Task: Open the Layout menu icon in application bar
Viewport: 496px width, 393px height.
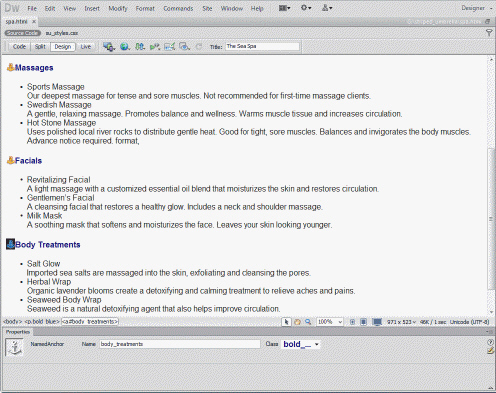Action: click(x=284, y=8)
